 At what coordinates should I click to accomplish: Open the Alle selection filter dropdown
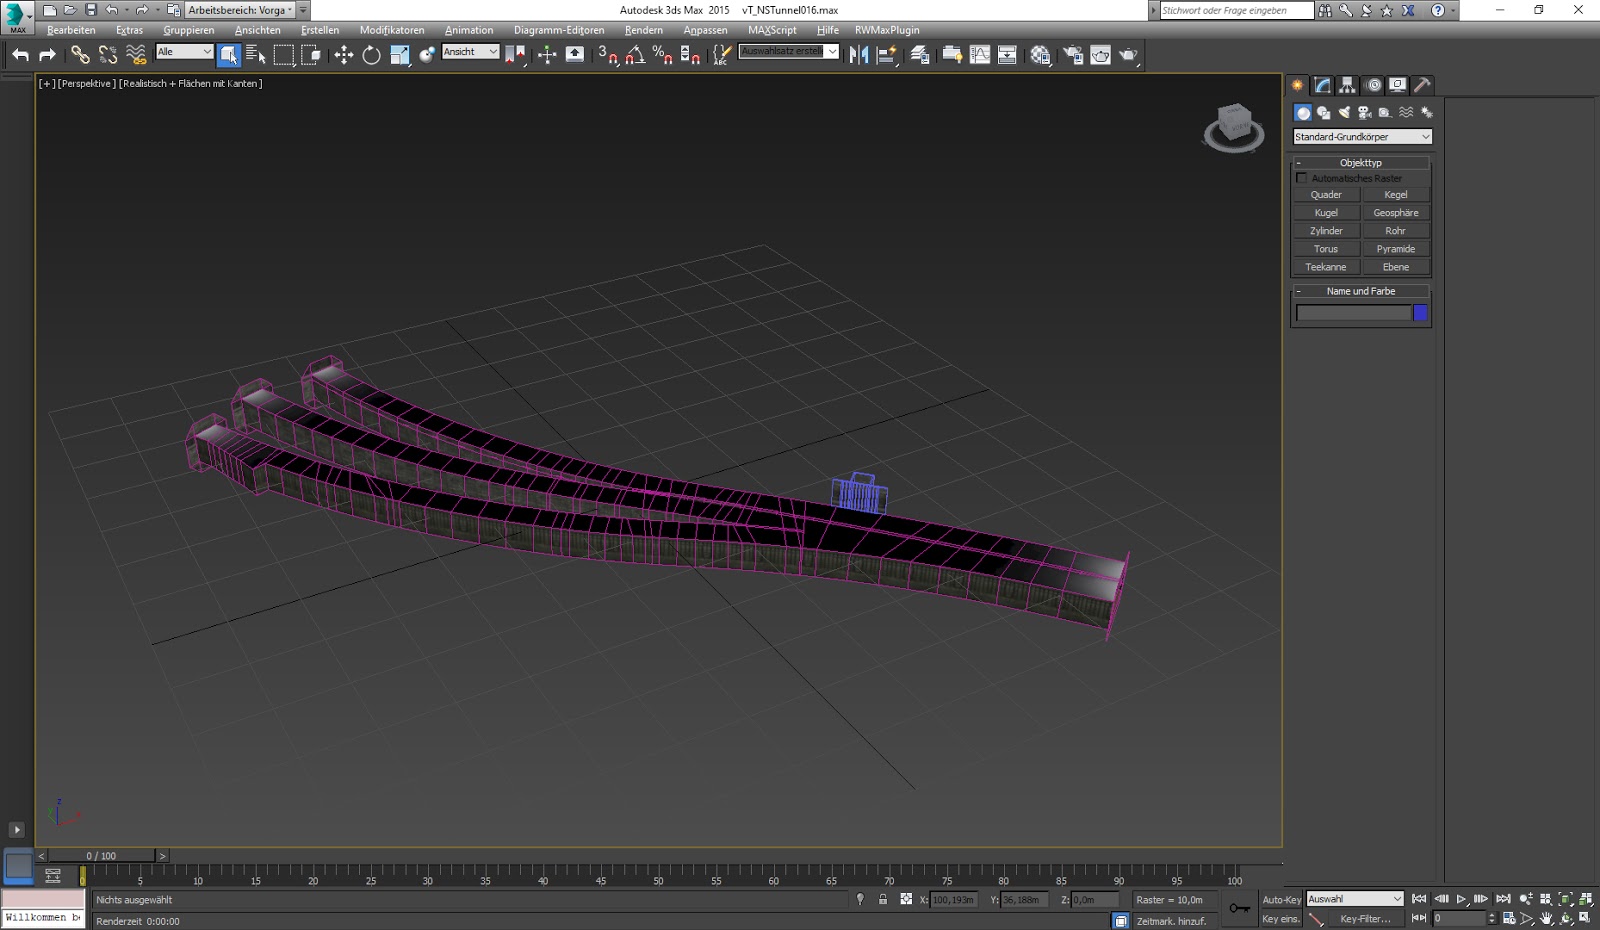coord(185,52)
